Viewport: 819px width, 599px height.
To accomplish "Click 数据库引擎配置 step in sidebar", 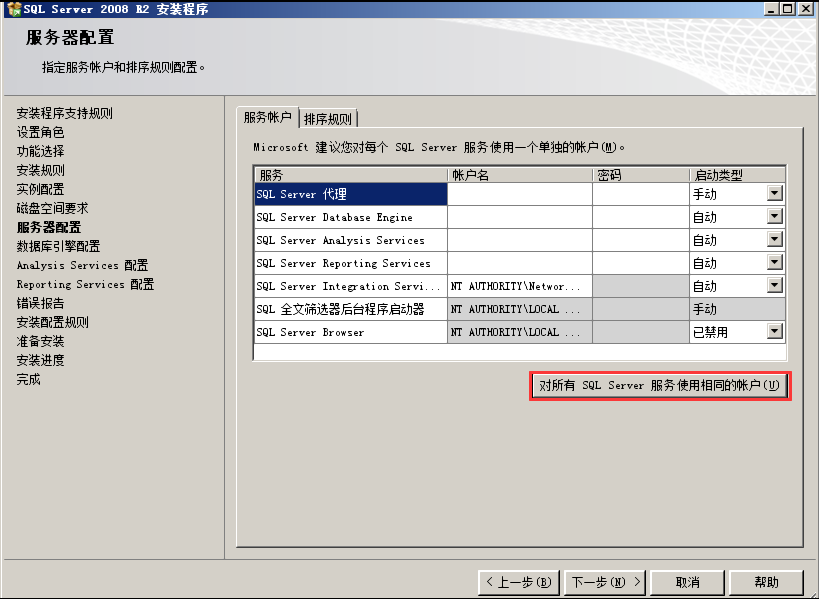I will (x=58, y=246).
